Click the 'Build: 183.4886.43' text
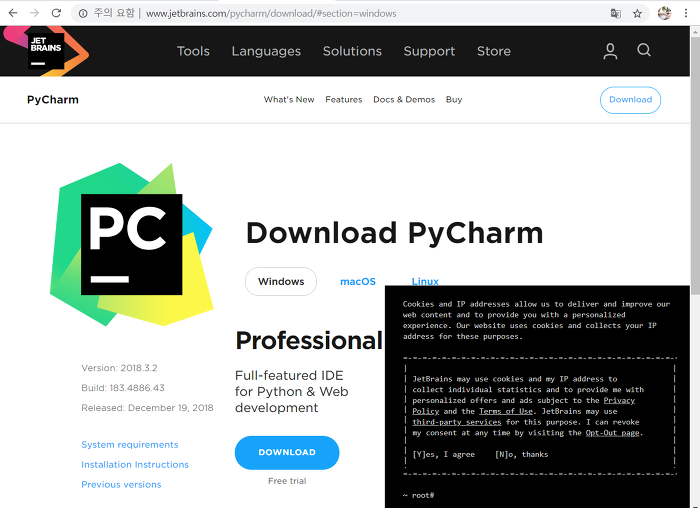Viewport: 700px width, 508px height. tap(123, 388)
